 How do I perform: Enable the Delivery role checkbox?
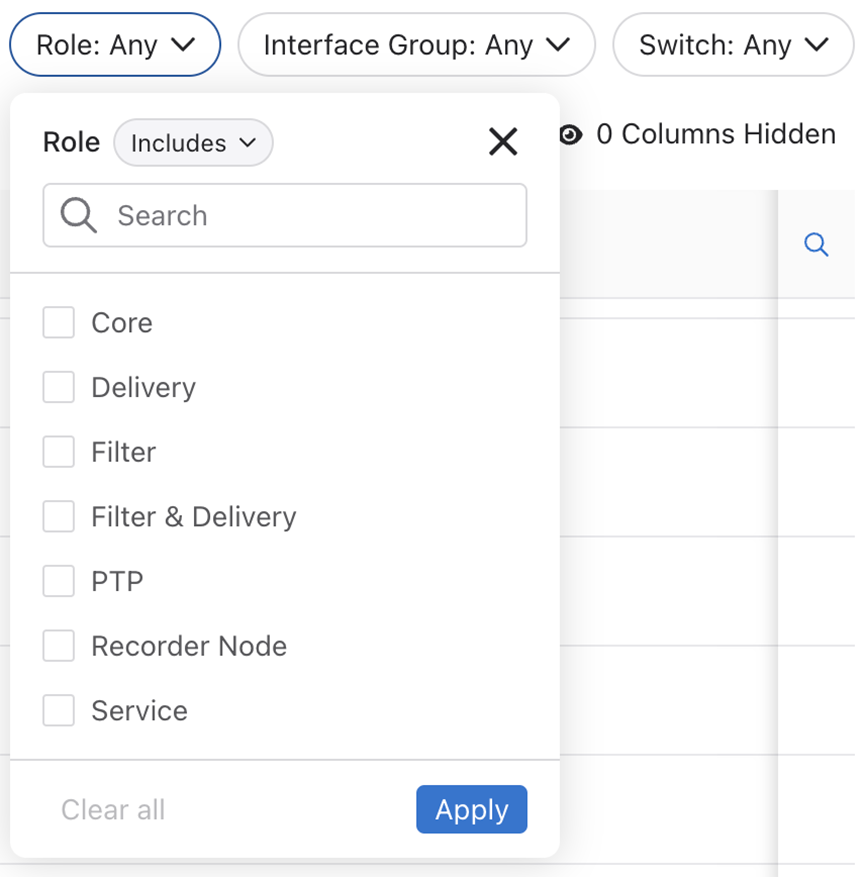[x=59, y=388]
